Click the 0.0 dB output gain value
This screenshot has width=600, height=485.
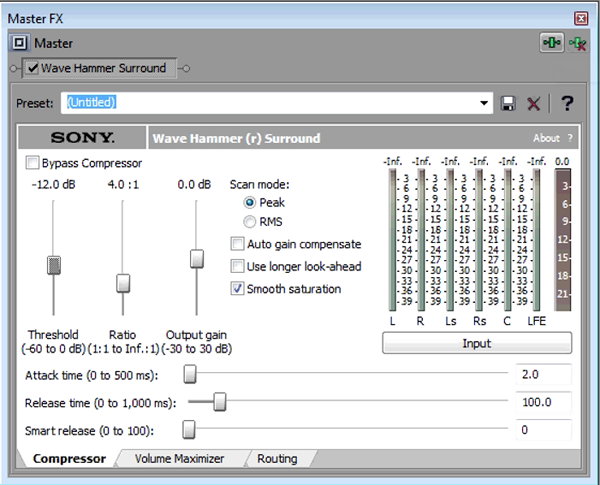coord(194,185)
